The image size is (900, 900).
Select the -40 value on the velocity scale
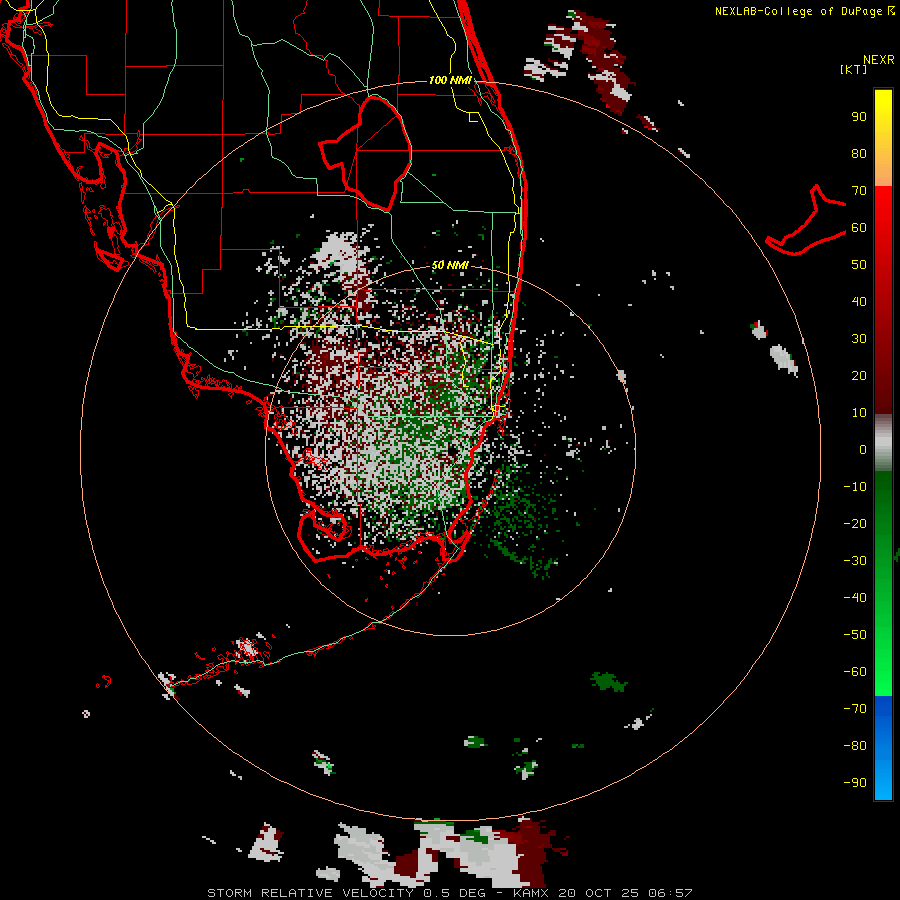click(855, 598)
